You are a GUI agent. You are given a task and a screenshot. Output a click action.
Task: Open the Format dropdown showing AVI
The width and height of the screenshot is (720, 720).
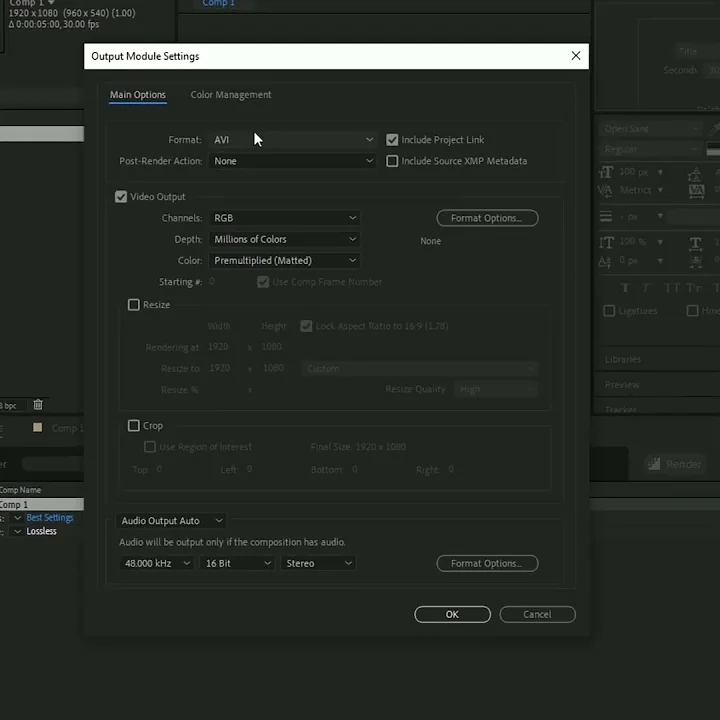pos(293,140)
